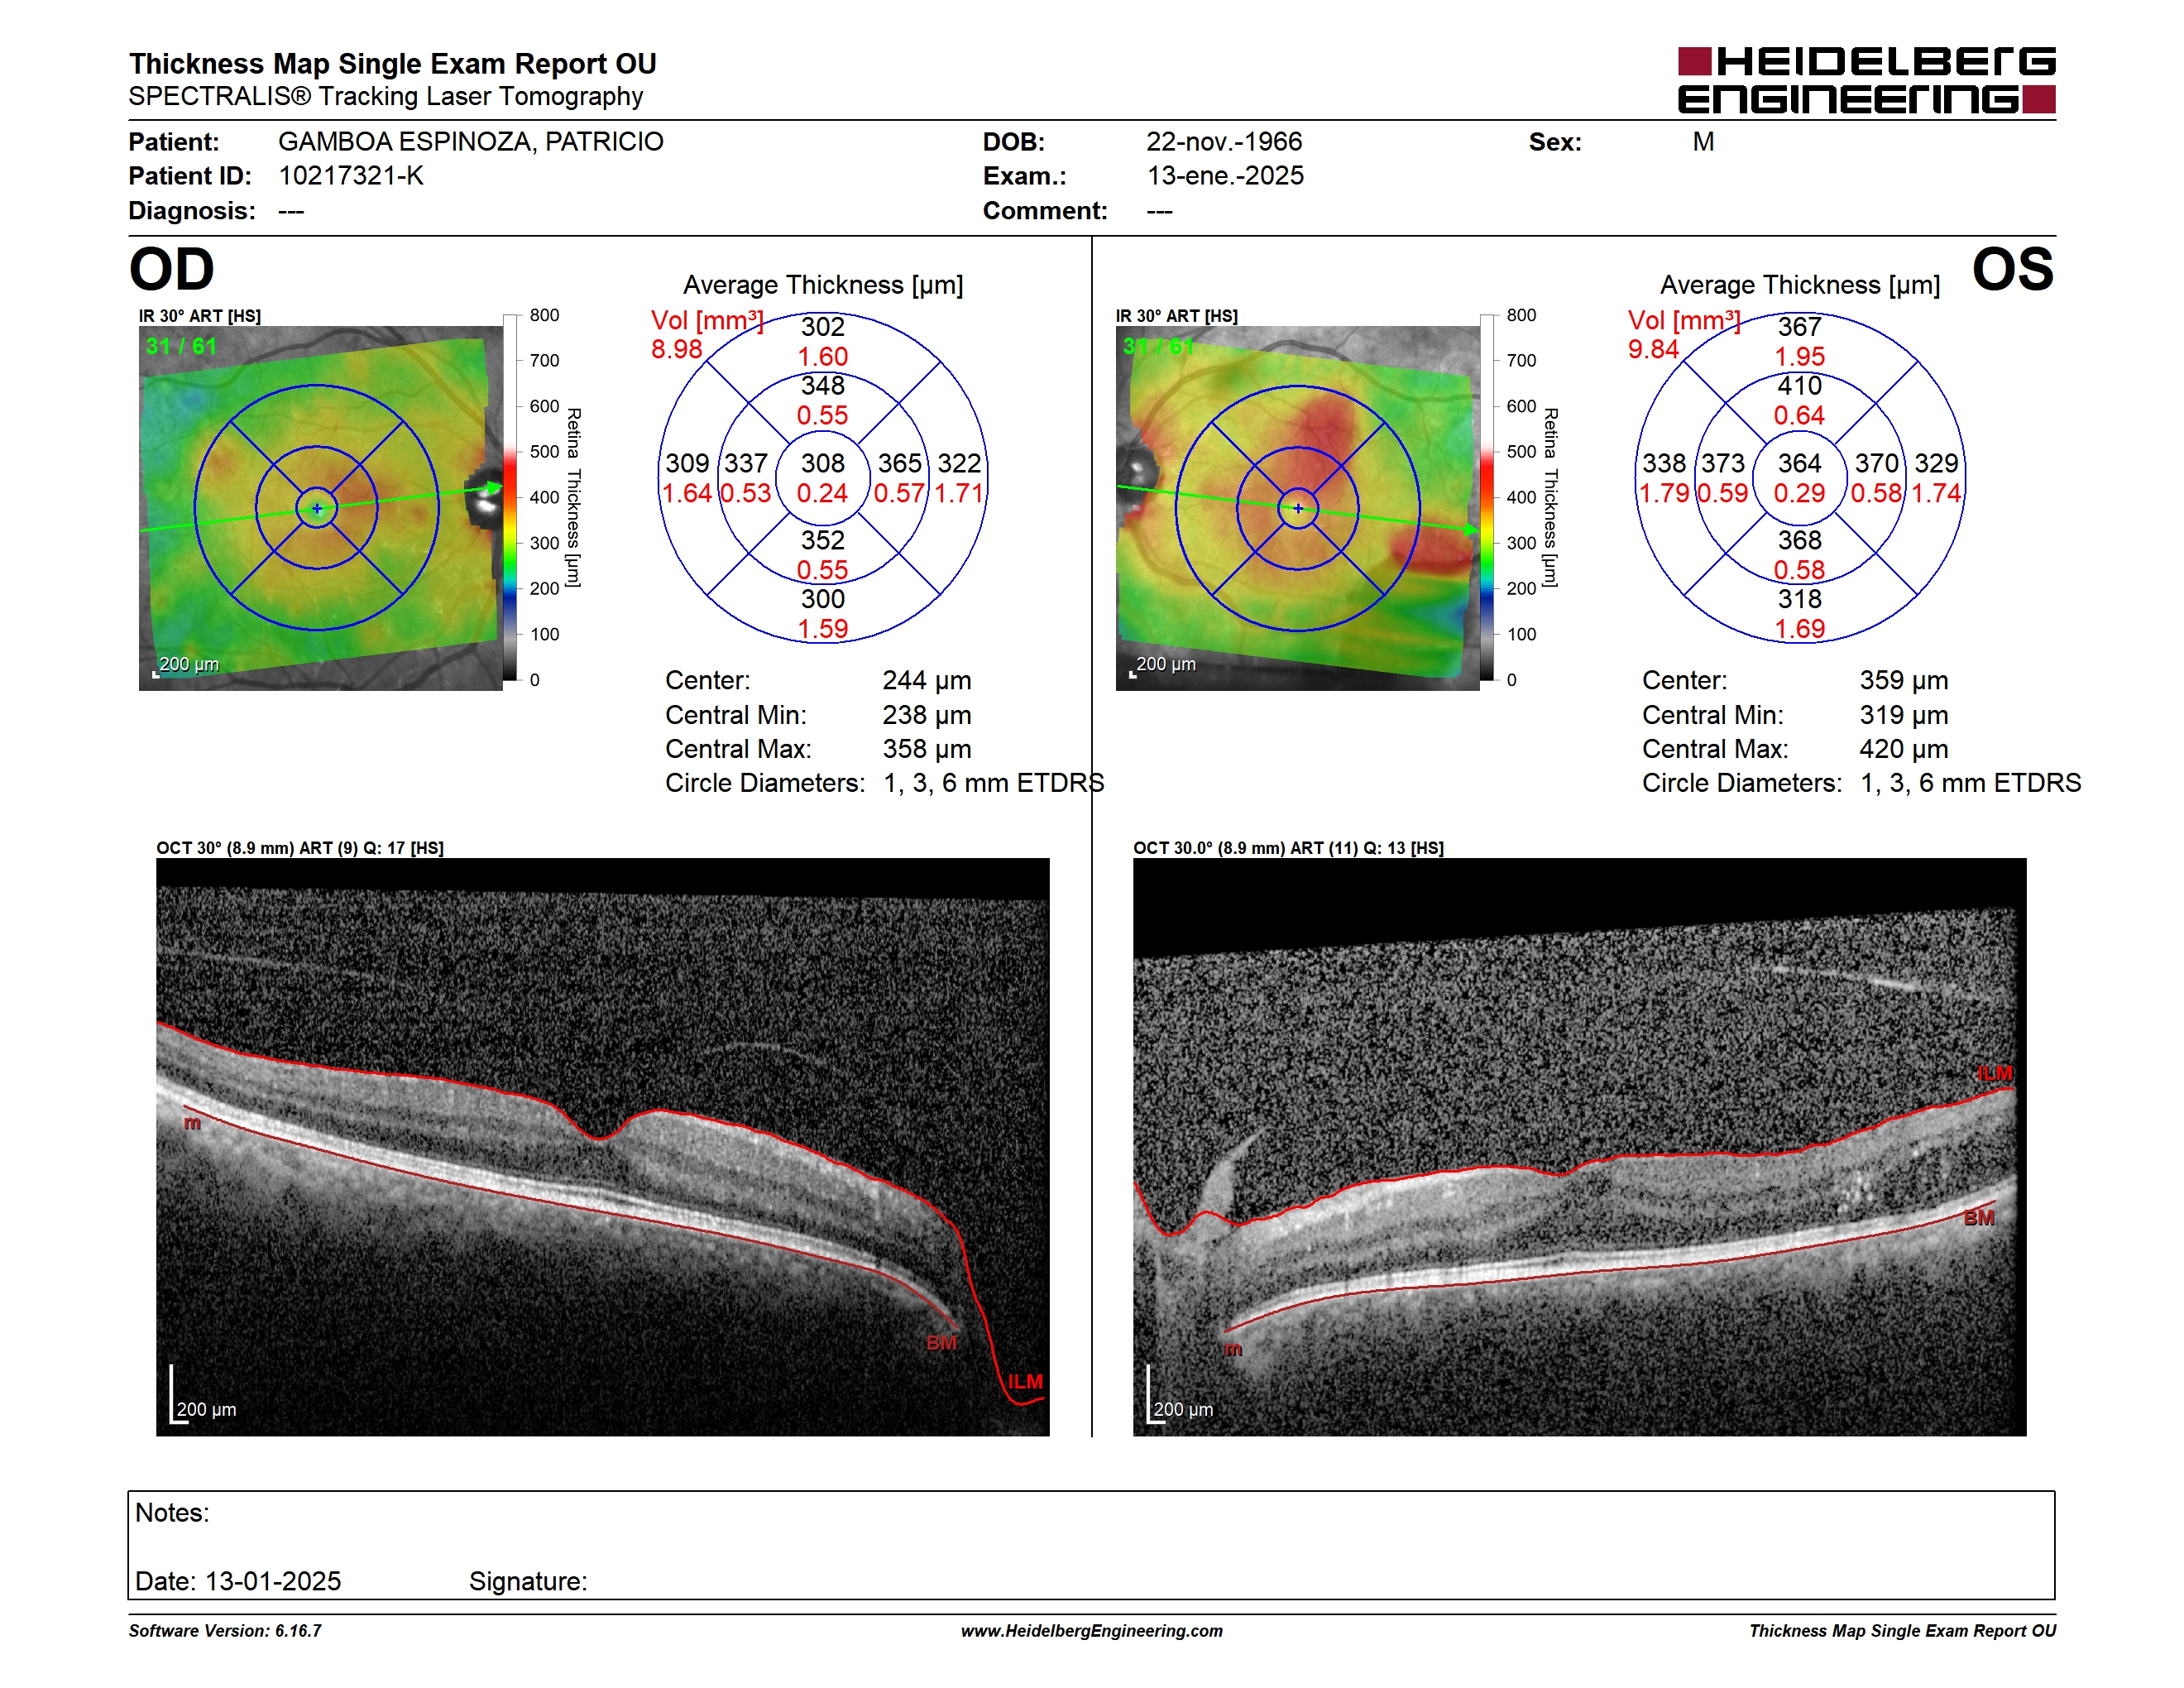Screen dimensions: 2184x1688
Task: Click OS inner nasal thickness 373
Action: [x=1723, y=463]
